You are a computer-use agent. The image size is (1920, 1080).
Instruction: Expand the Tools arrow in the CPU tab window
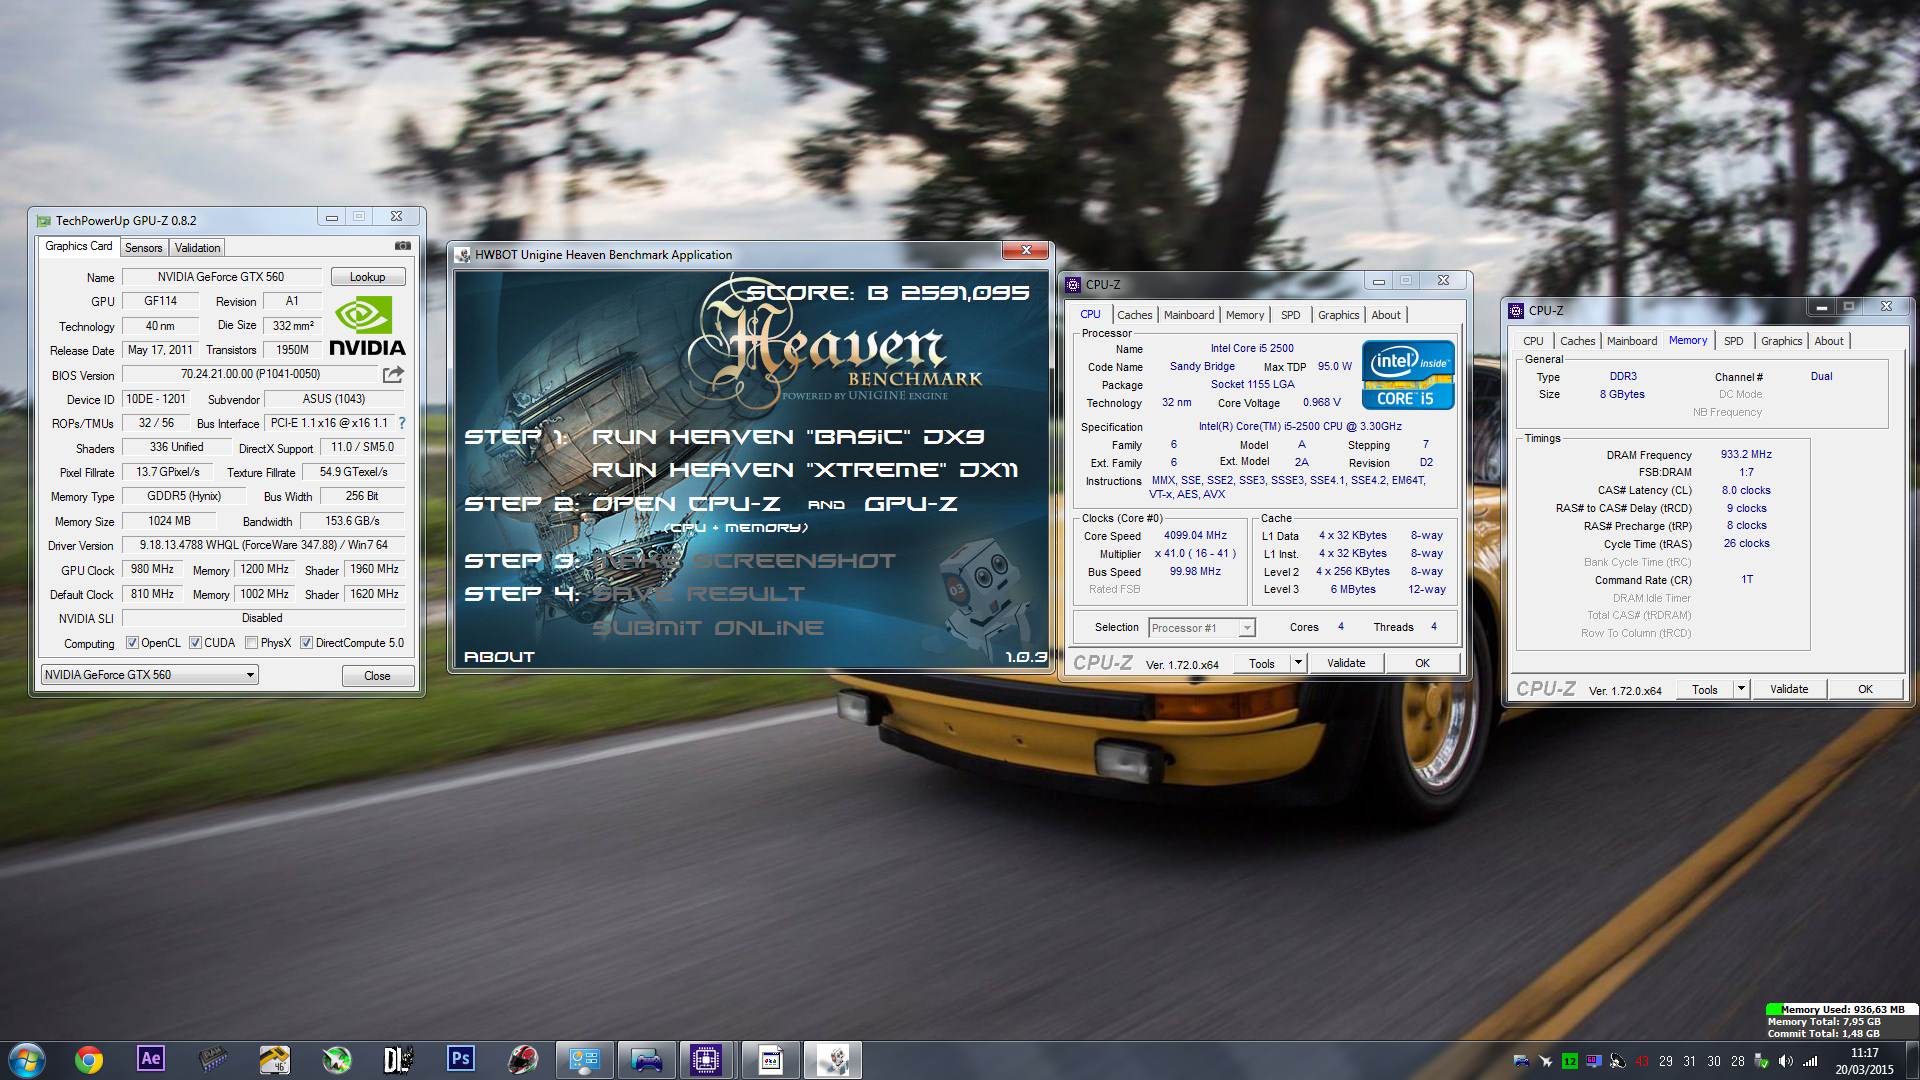tap(1298, 663)
